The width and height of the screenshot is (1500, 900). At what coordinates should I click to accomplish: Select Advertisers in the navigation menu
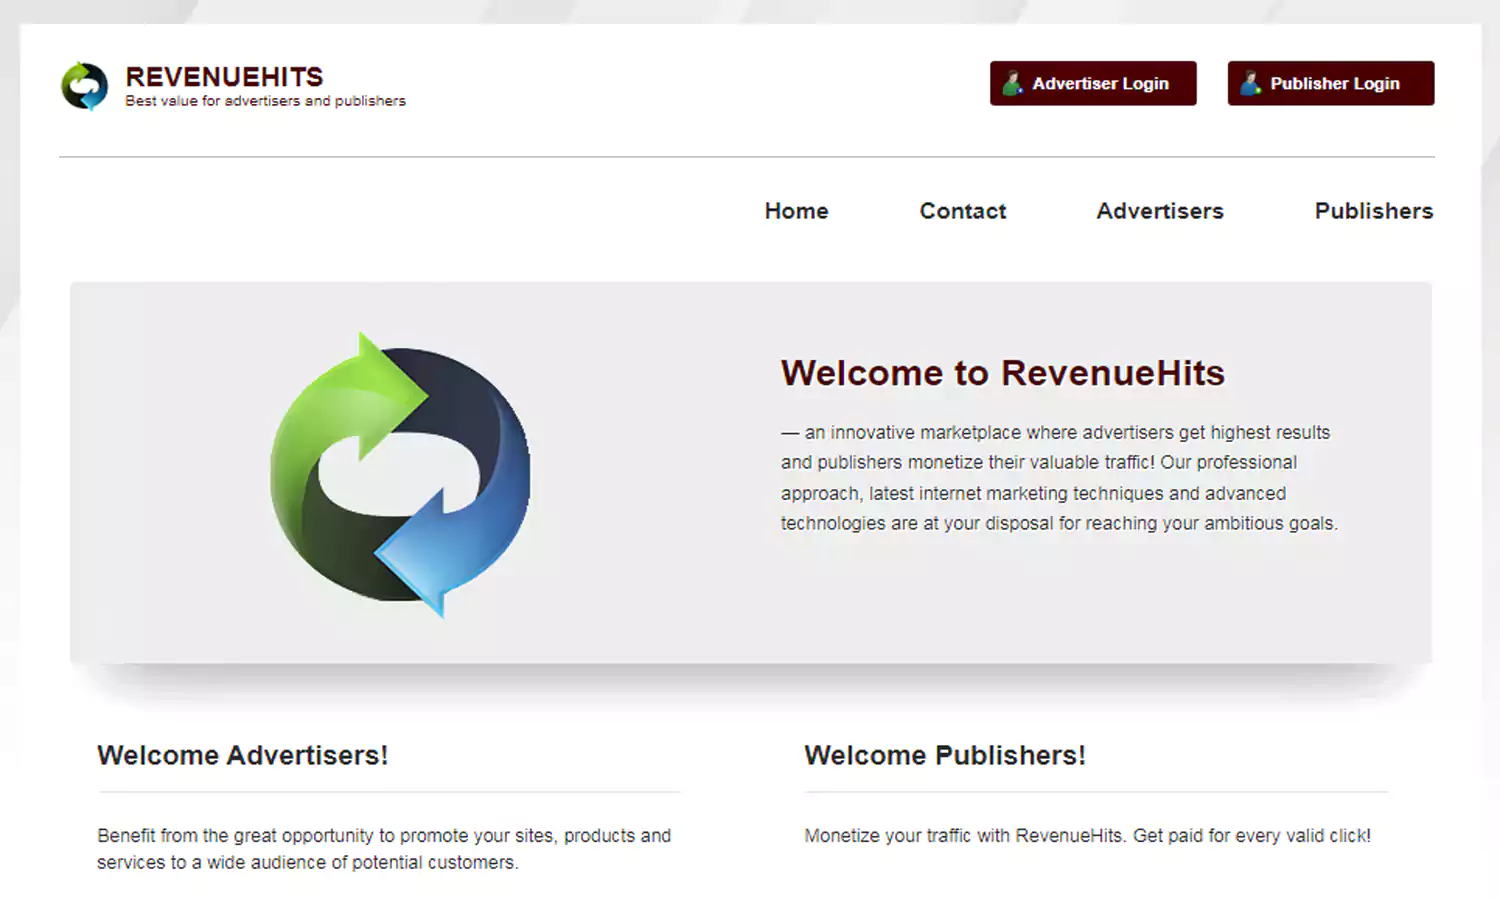(1159, 211)
